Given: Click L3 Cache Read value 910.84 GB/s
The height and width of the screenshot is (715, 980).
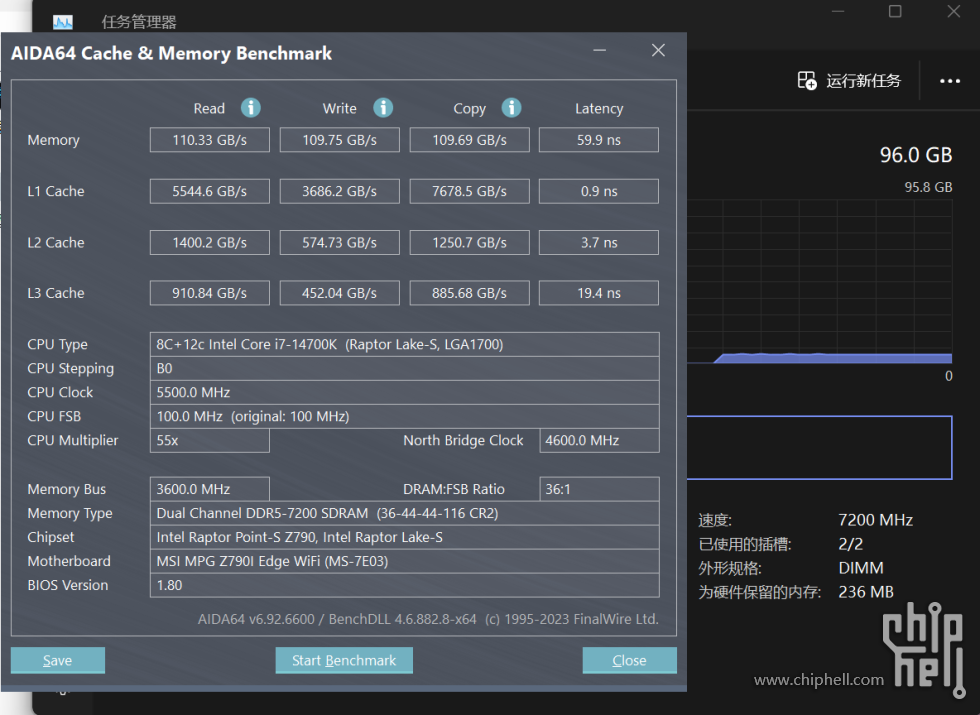Looking at the screenshot, I should (x=209, y=293).
